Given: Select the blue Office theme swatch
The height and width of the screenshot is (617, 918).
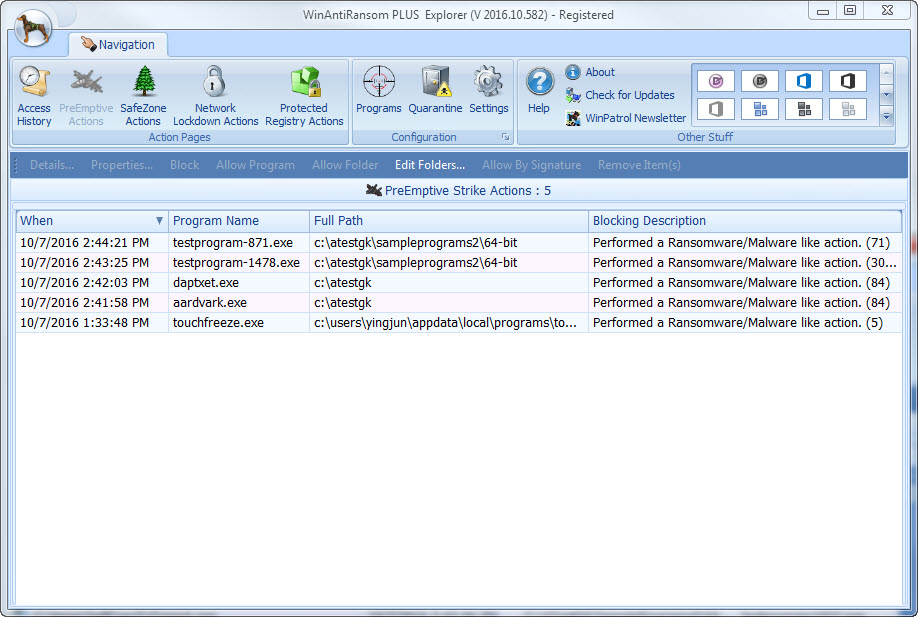Looking at the screenshot, I should (804, 81).
